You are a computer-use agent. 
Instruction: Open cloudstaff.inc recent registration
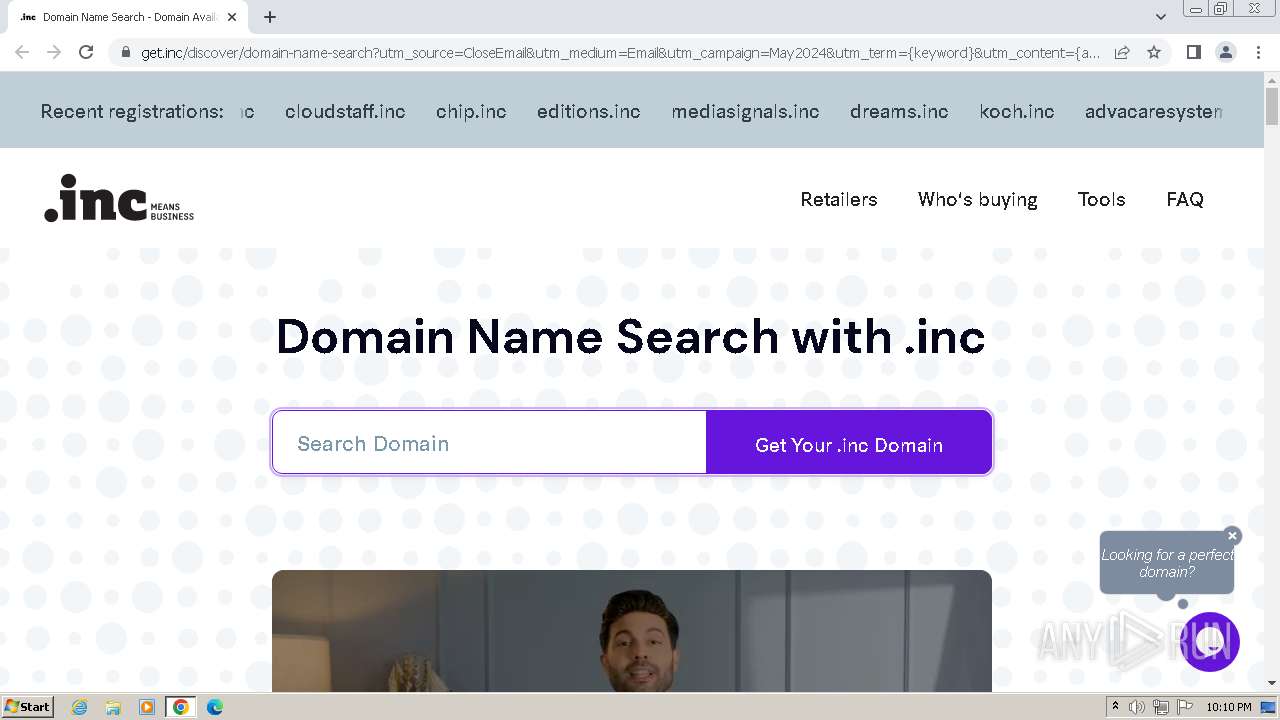coord(345,111)
